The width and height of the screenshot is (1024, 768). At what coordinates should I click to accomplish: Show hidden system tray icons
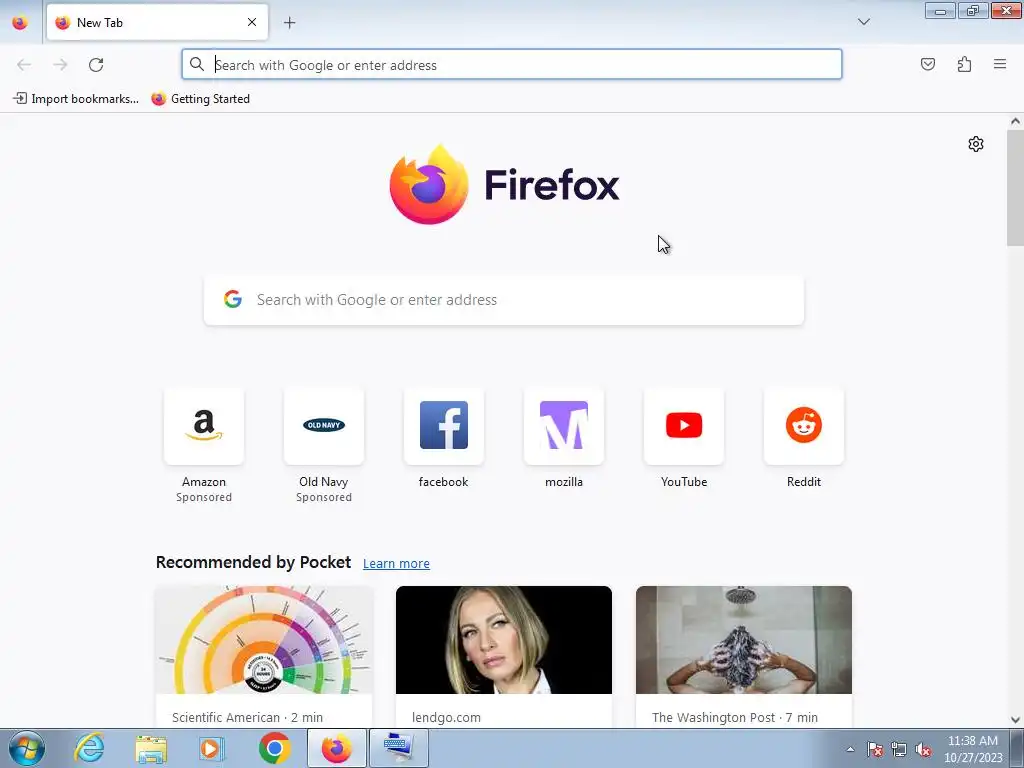coord(850,749)
